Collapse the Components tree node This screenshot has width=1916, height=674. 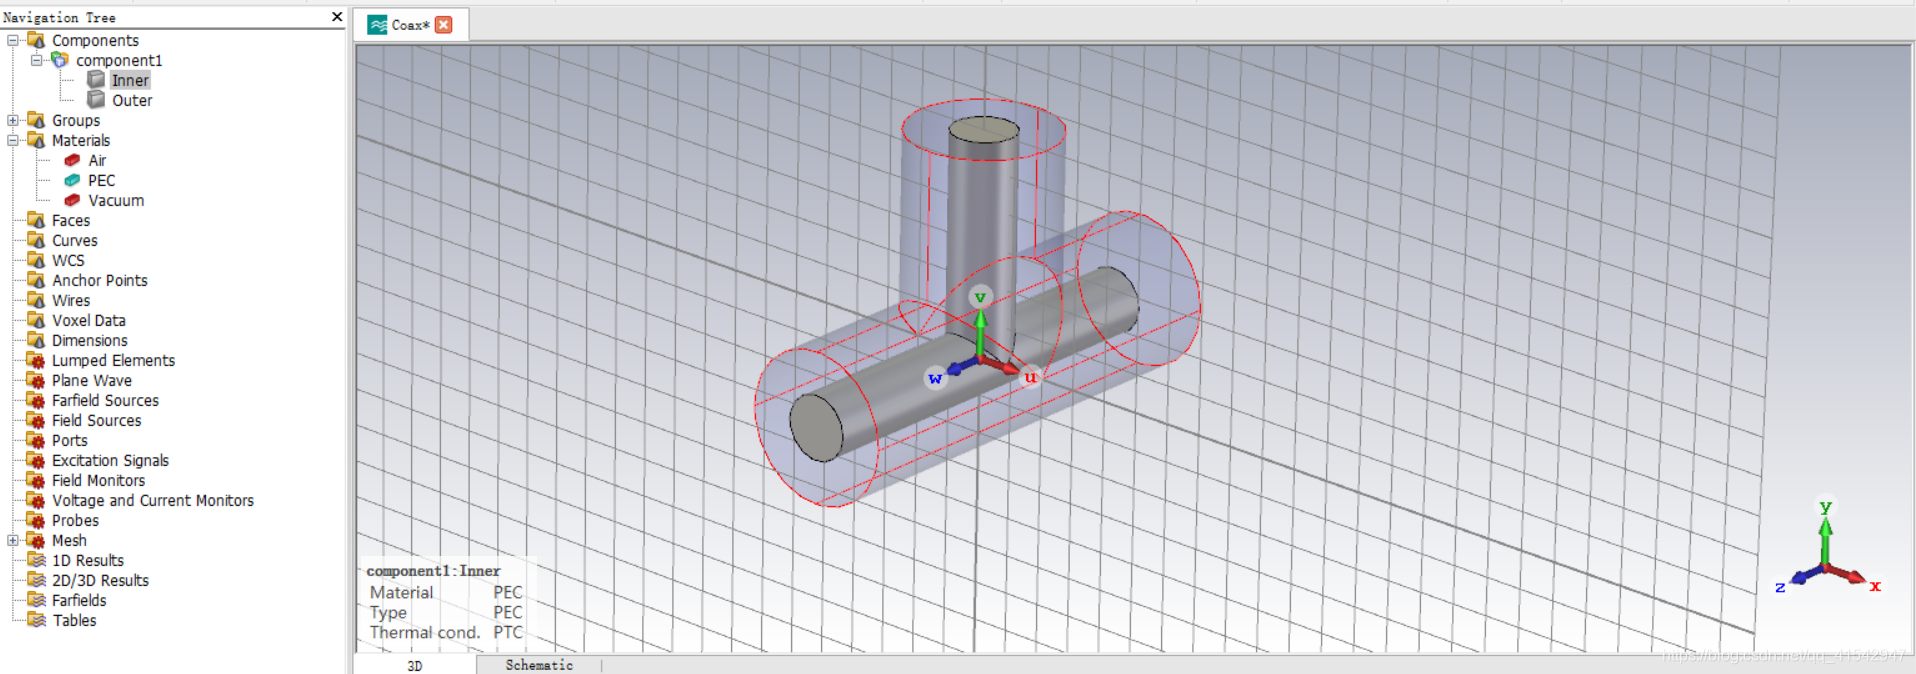tap(13, 40)
